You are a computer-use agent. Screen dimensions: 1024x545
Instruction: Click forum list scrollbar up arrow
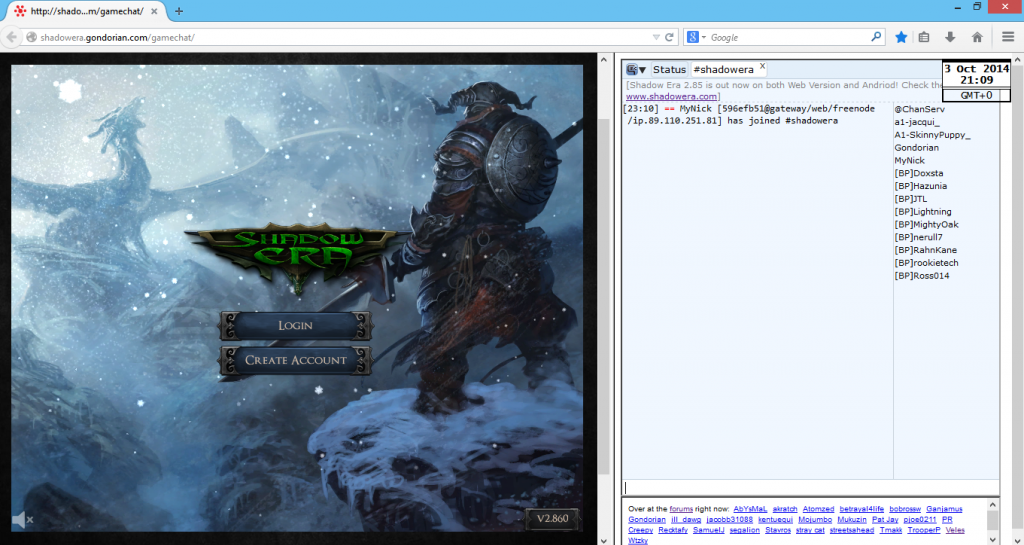point(993,504)
